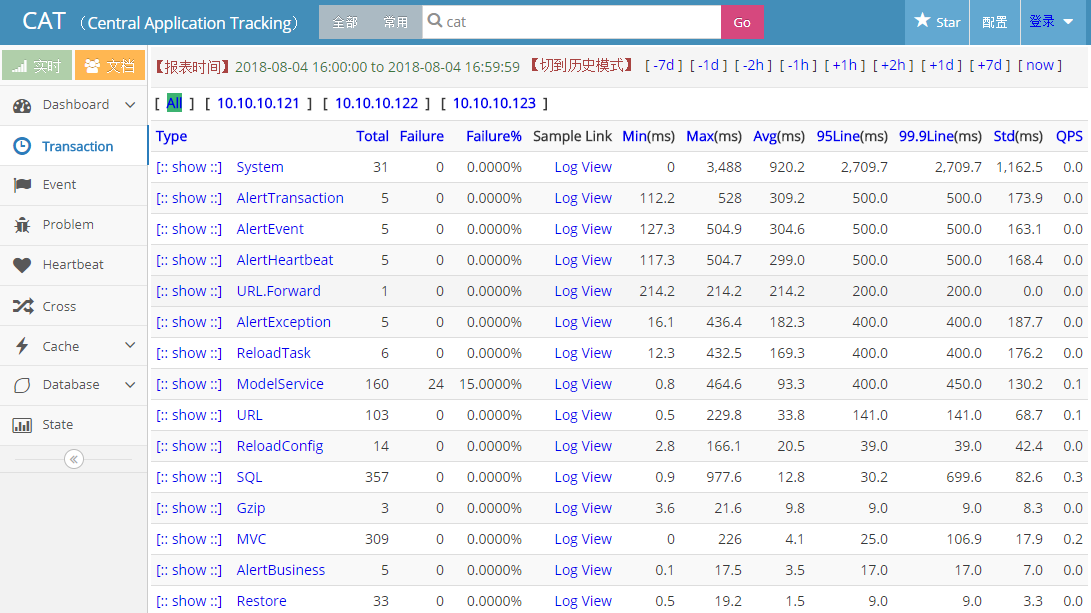Select the All machines filter
Viewport: 1091px width, 613px height.
click(174, 104)
